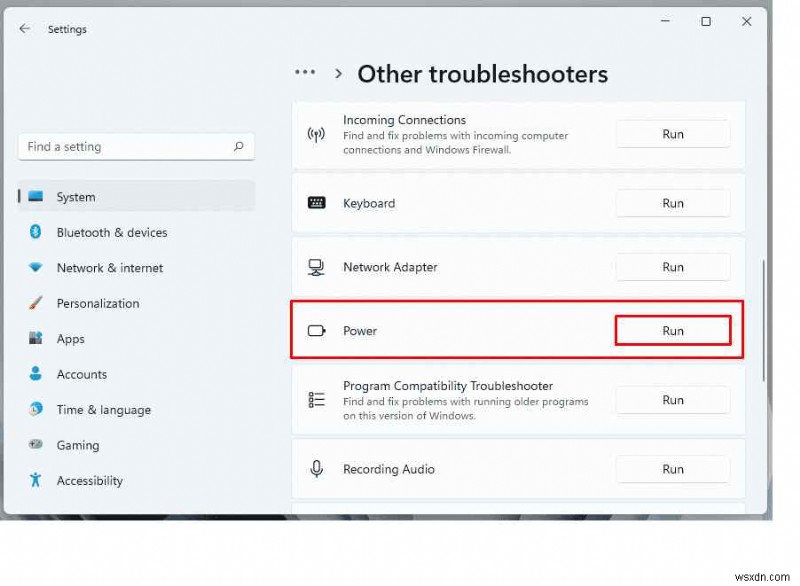This screenshot has height=586, width=800.
Task: Click the Power troubleshooter battery icon
Action: 317,330
